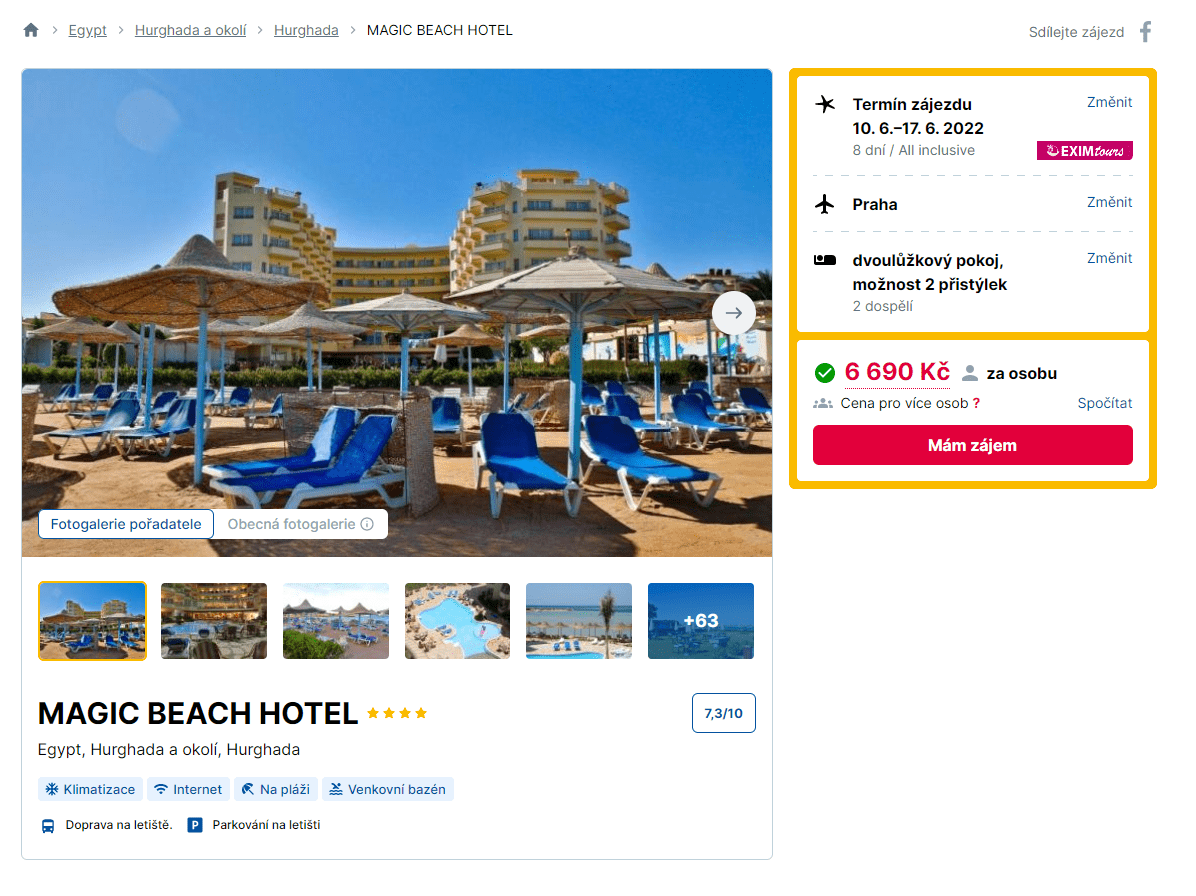Open the Egypt breadcrumb link
This screenshot has height=896, width=1196.
[88, 31]
